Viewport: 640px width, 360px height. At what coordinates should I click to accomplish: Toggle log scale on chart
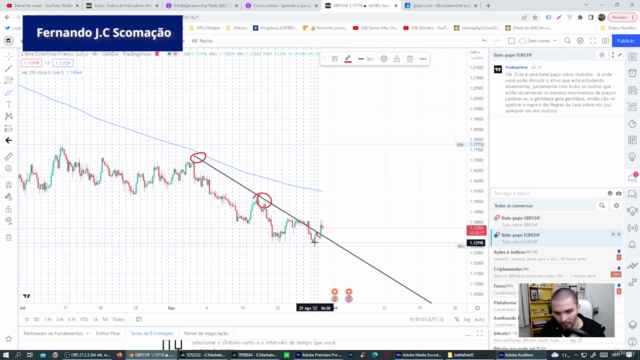pos(467,320)
